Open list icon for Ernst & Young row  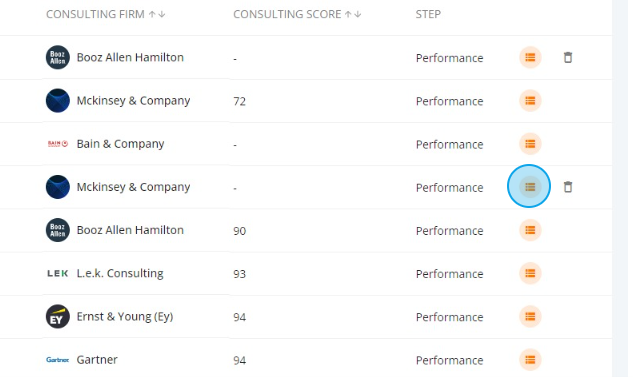click(x=530, y=316)
